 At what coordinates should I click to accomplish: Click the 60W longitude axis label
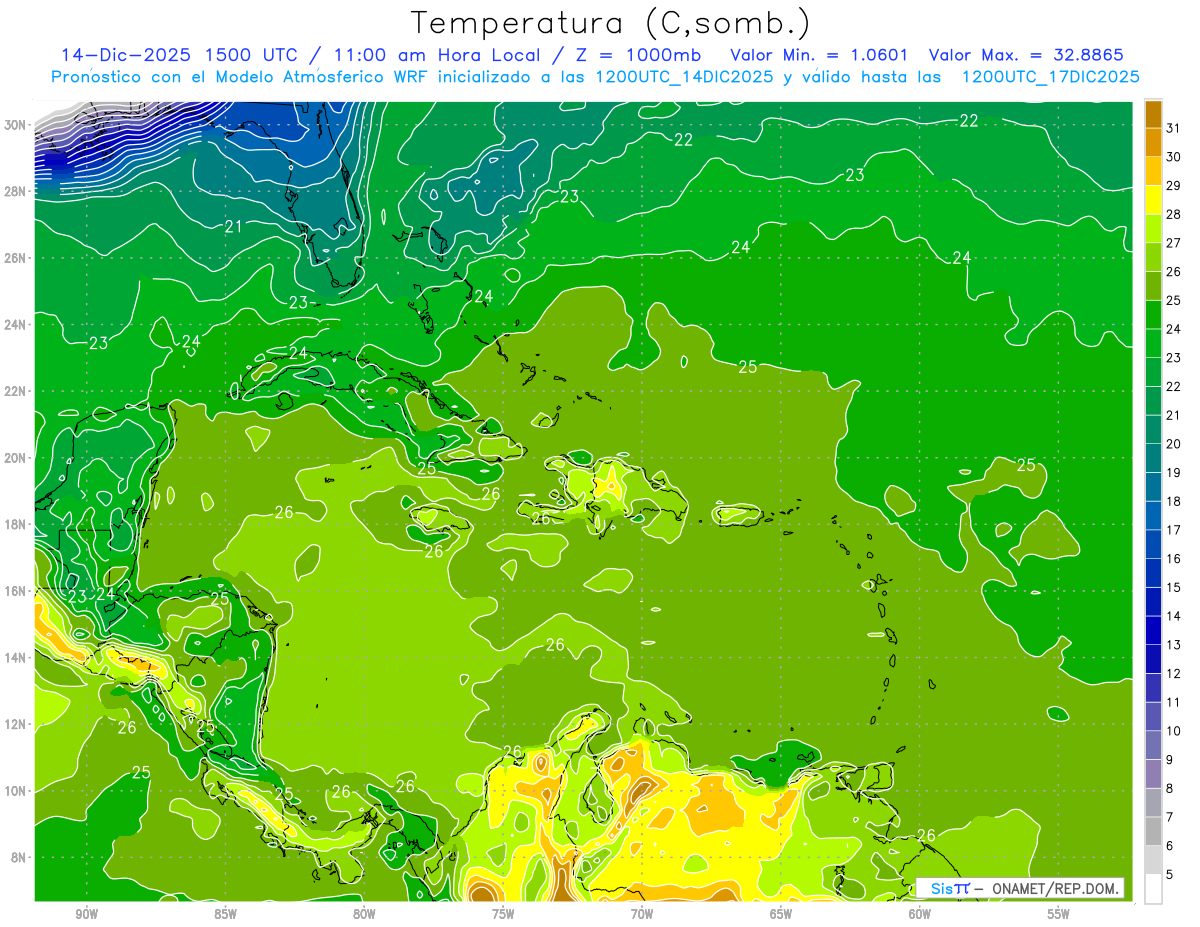point(920,914)
